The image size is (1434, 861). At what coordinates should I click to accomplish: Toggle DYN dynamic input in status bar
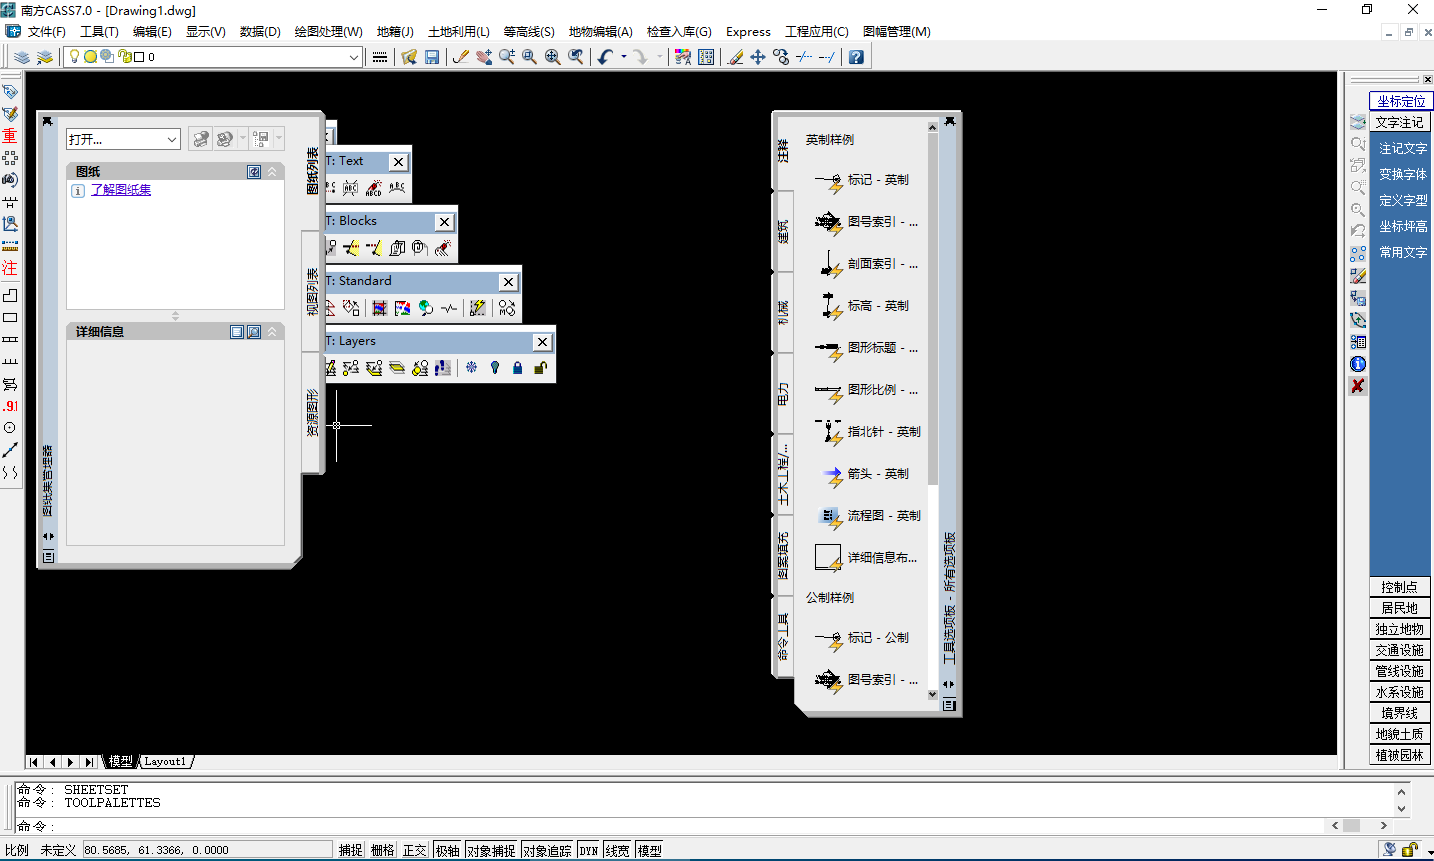589,850
